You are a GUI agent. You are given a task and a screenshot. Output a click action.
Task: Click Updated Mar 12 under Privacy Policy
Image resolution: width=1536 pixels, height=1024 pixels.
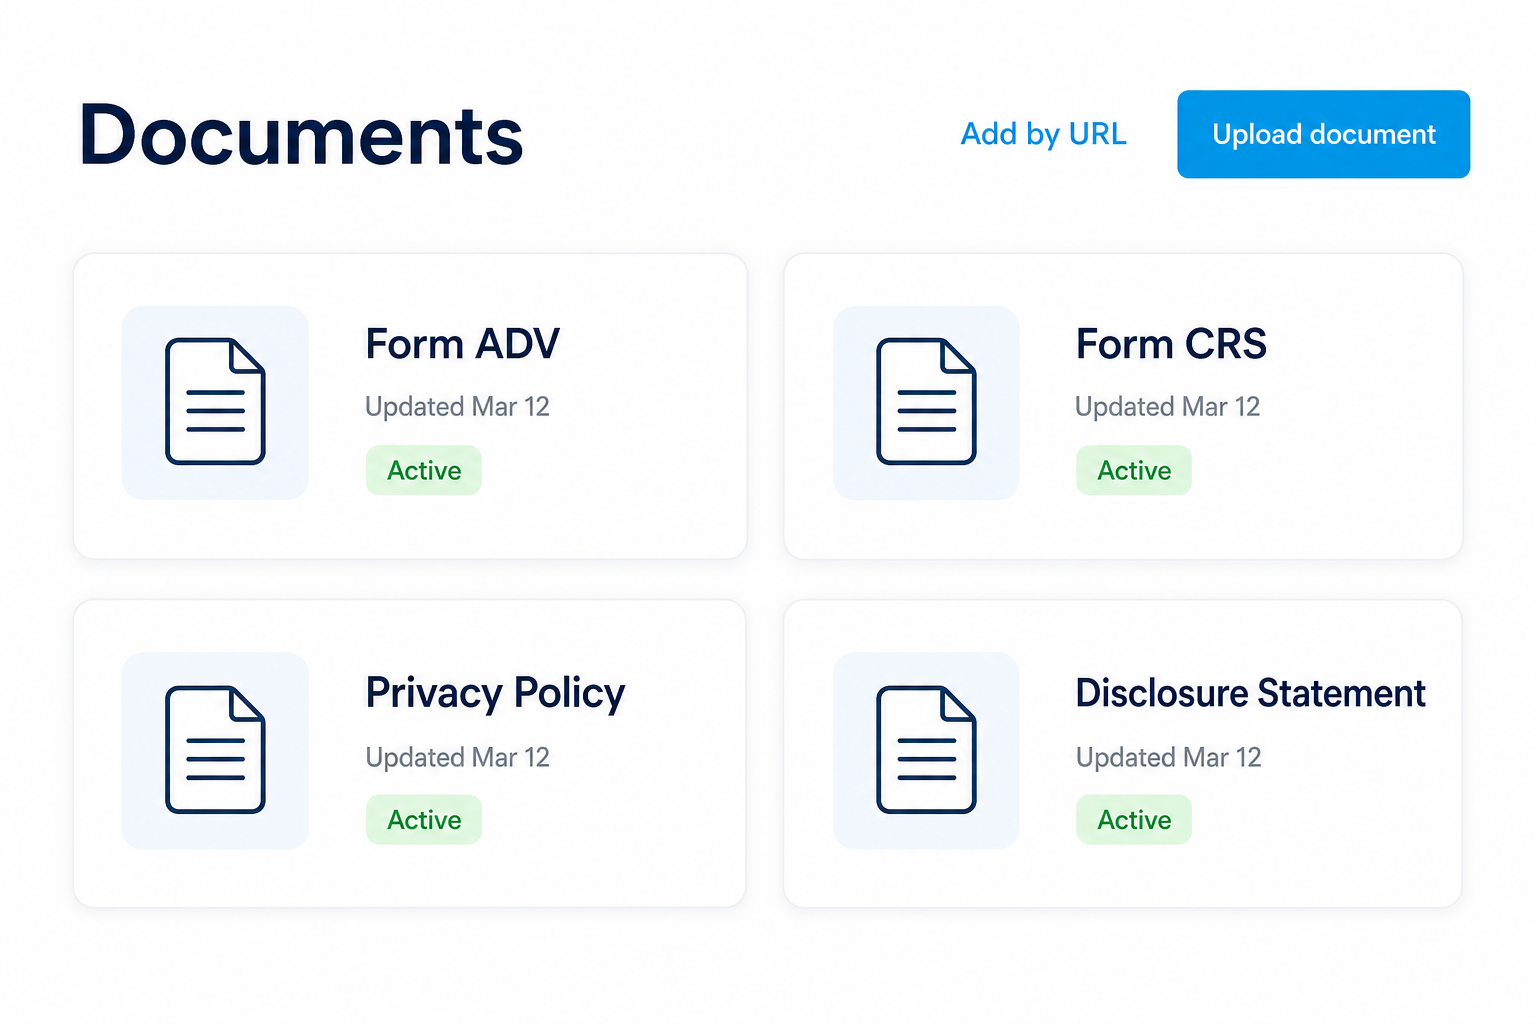click(457, 757)
